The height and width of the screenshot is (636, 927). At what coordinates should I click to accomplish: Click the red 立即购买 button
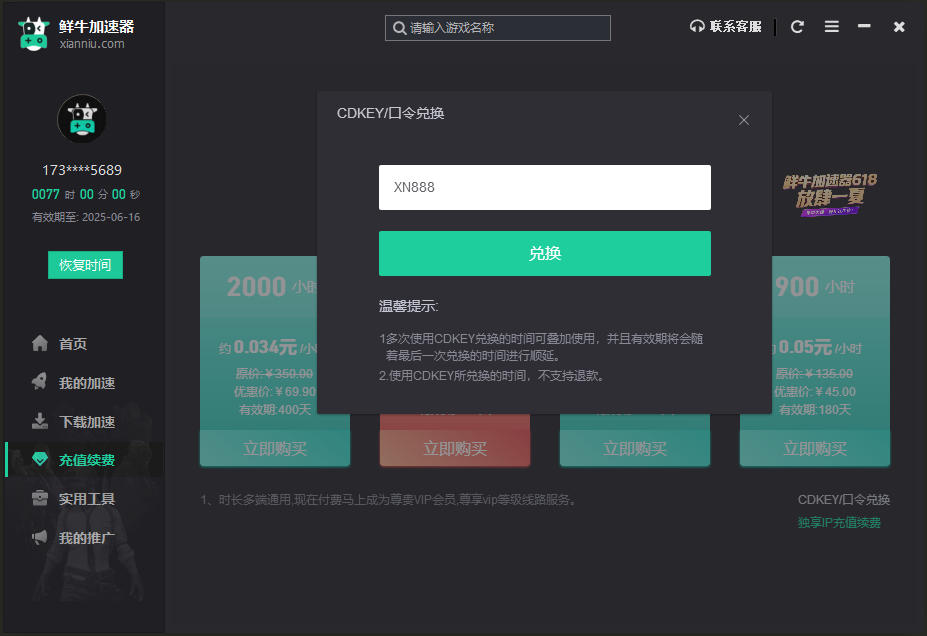455,449
